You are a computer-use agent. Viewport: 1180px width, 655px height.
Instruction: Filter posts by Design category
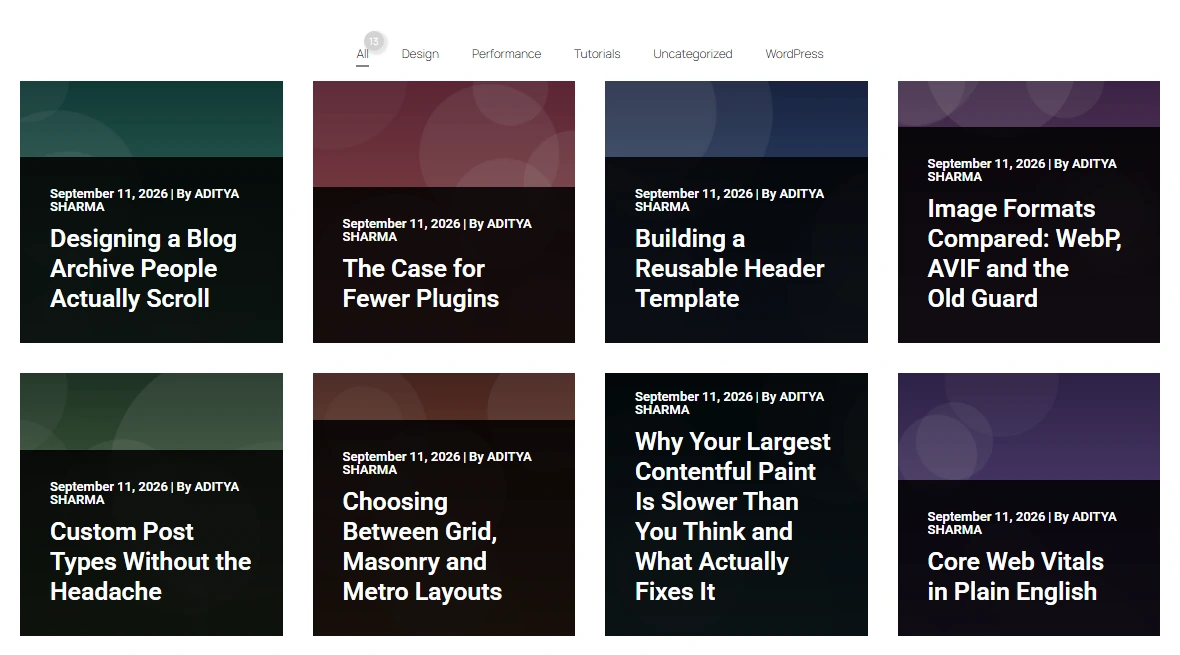click(x=420, y=54)
